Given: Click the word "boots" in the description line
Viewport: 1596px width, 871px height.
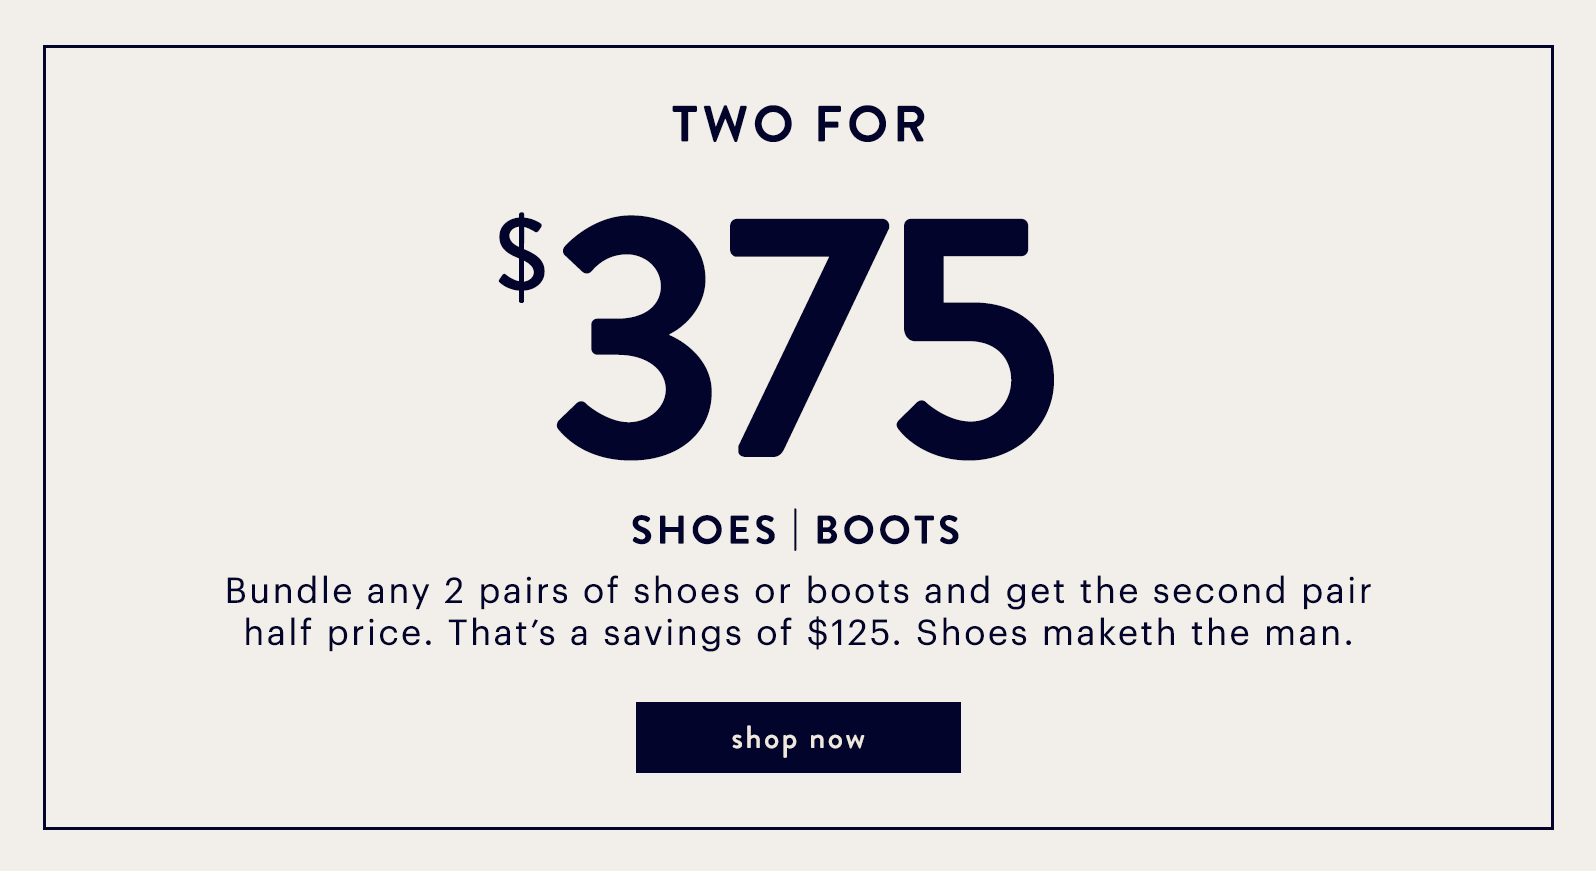Looking at the screenshot, I should [x=858, y=591].
